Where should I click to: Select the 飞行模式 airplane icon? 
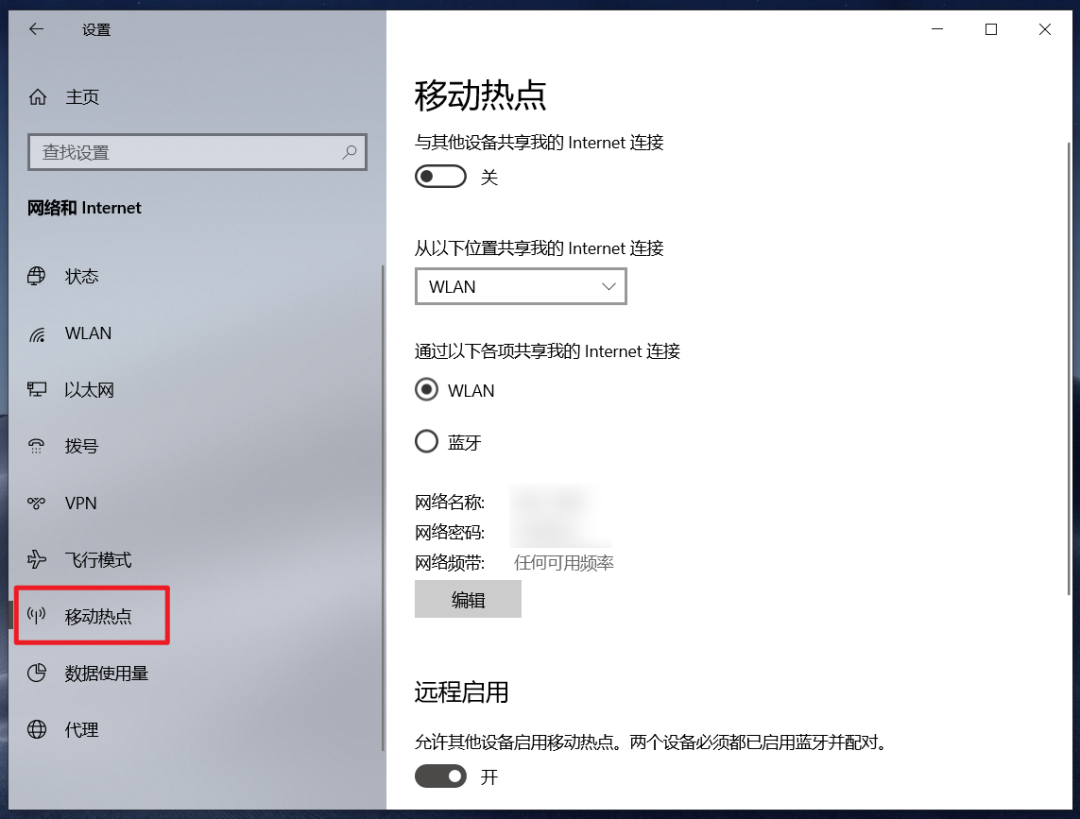pos(37,559)
